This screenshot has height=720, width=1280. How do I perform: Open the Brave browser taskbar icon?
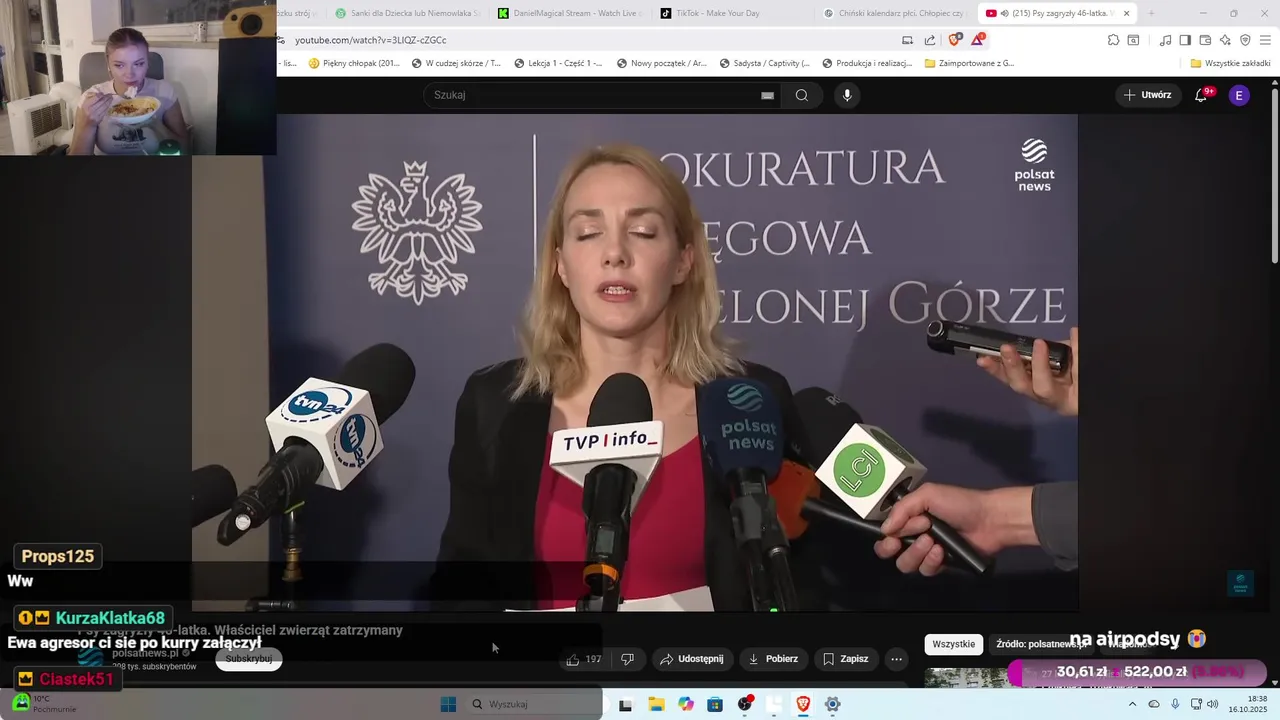pos(803,704)
